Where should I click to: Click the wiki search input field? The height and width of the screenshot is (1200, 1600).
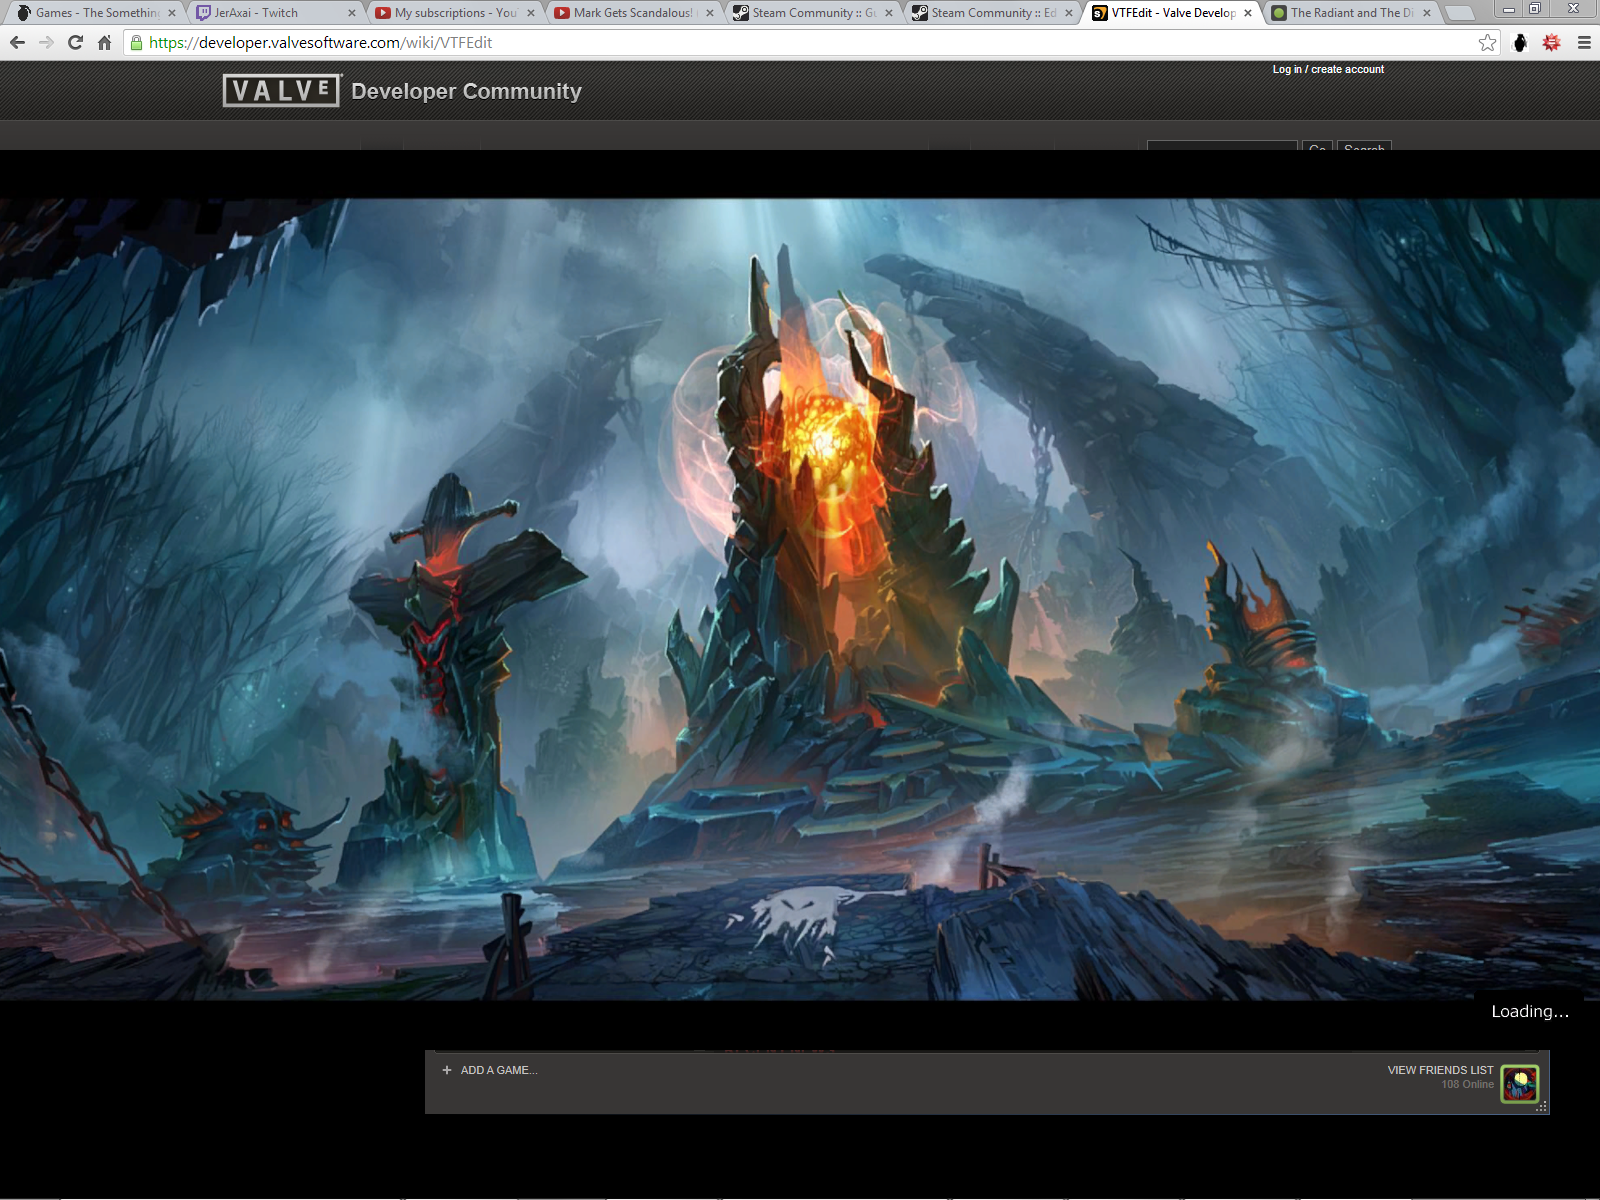[x=1222, y=146]
